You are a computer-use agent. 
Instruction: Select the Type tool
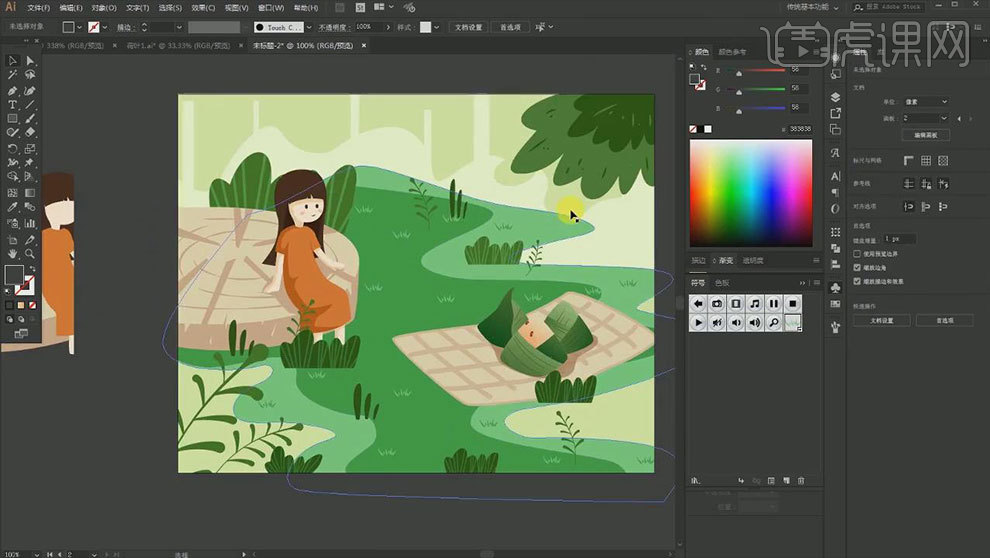tap(12, 104)
